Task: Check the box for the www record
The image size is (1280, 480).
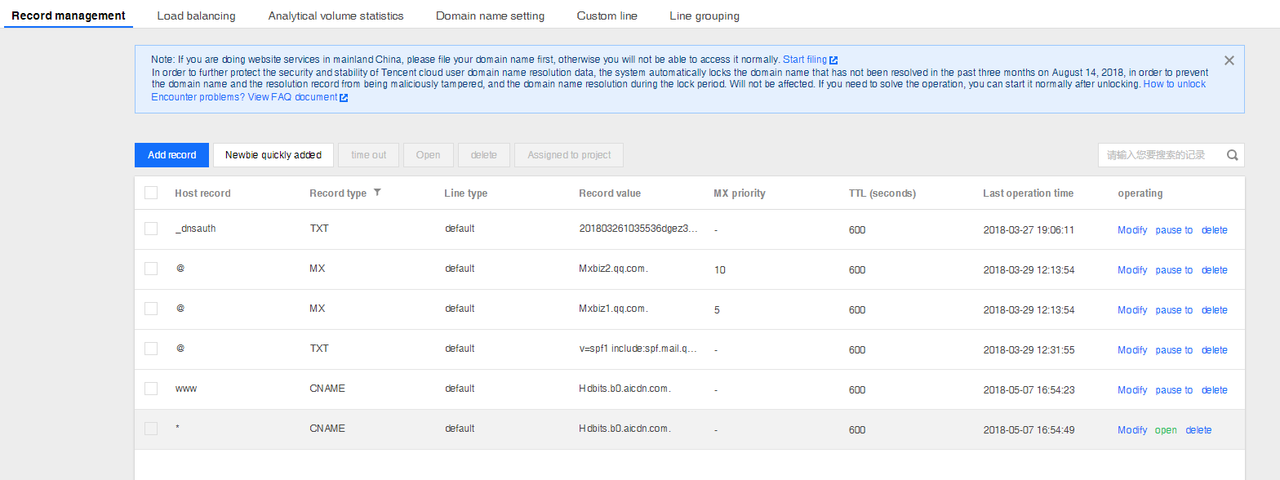Action: click(x=151, y=389)
